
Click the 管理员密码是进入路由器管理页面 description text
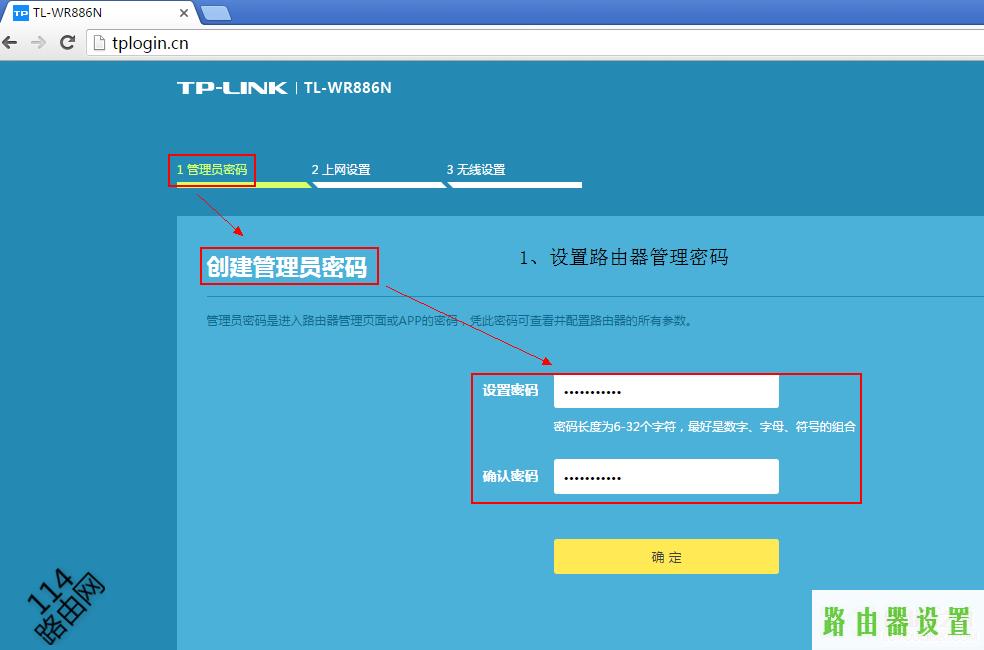point(449,321)
